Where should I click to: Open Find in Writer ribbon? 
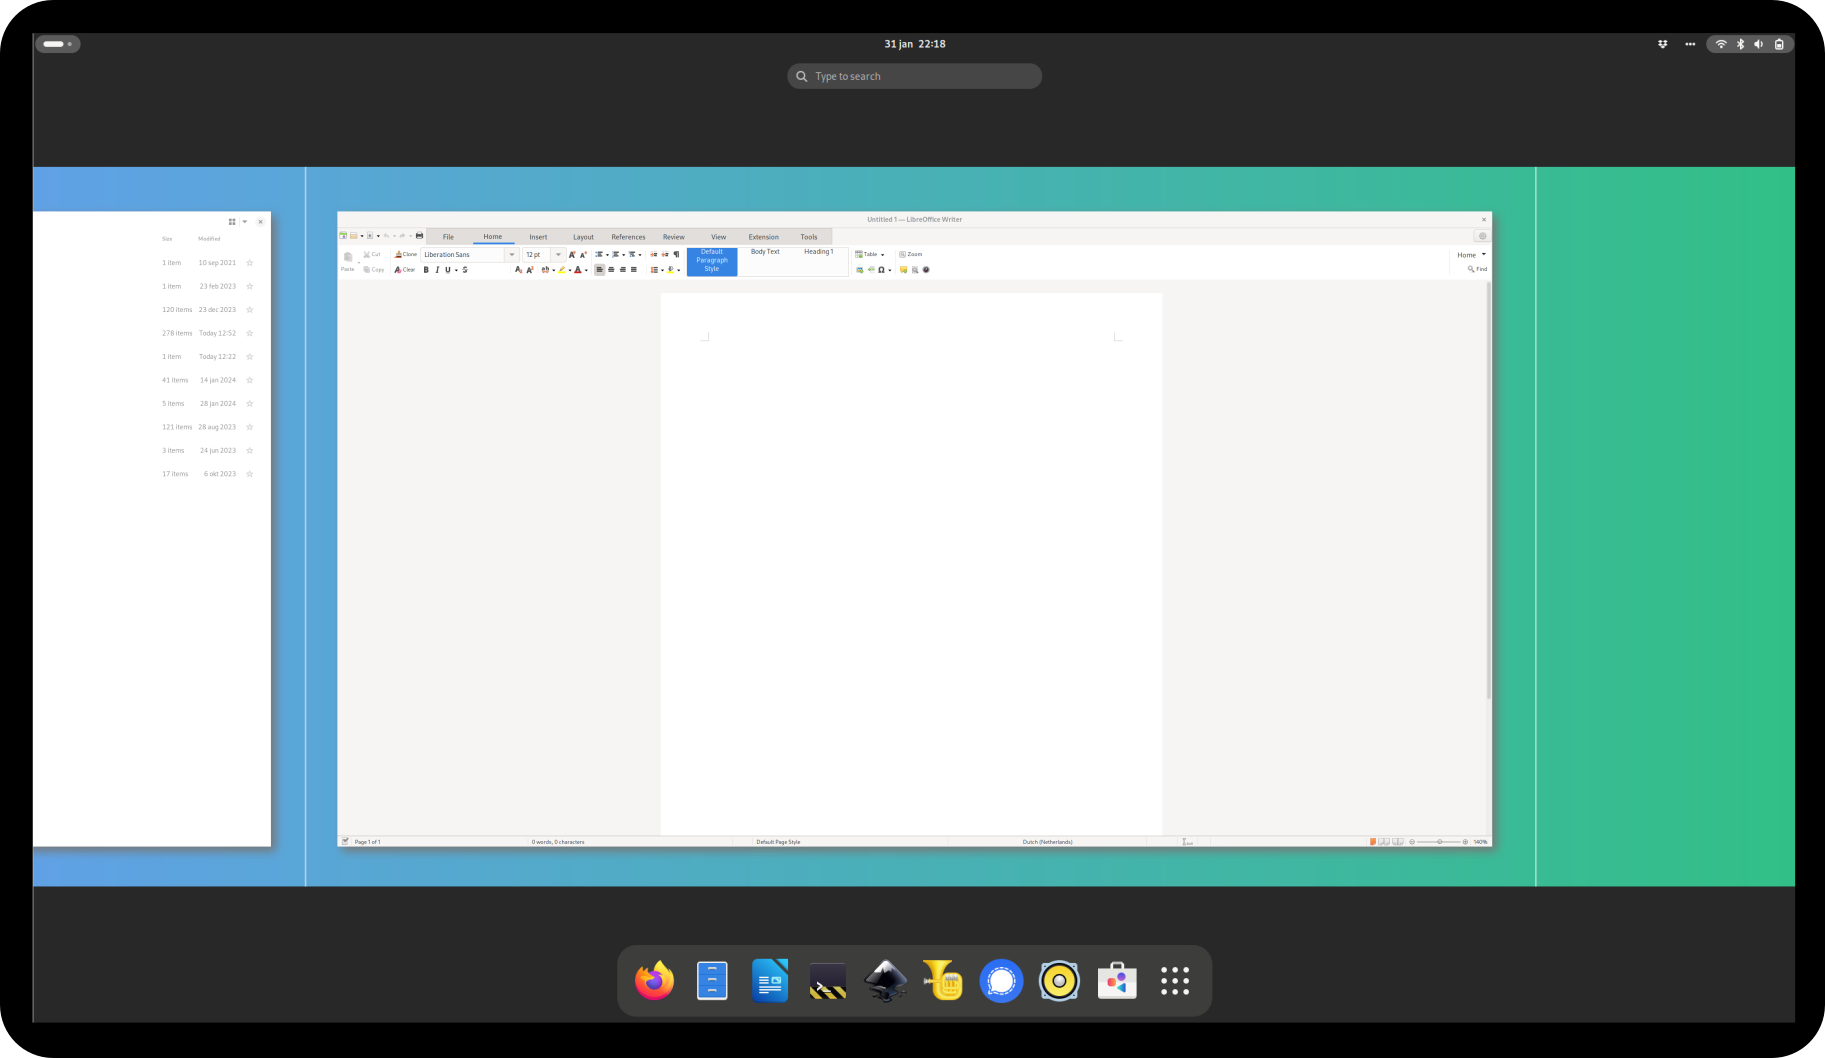1477,269
